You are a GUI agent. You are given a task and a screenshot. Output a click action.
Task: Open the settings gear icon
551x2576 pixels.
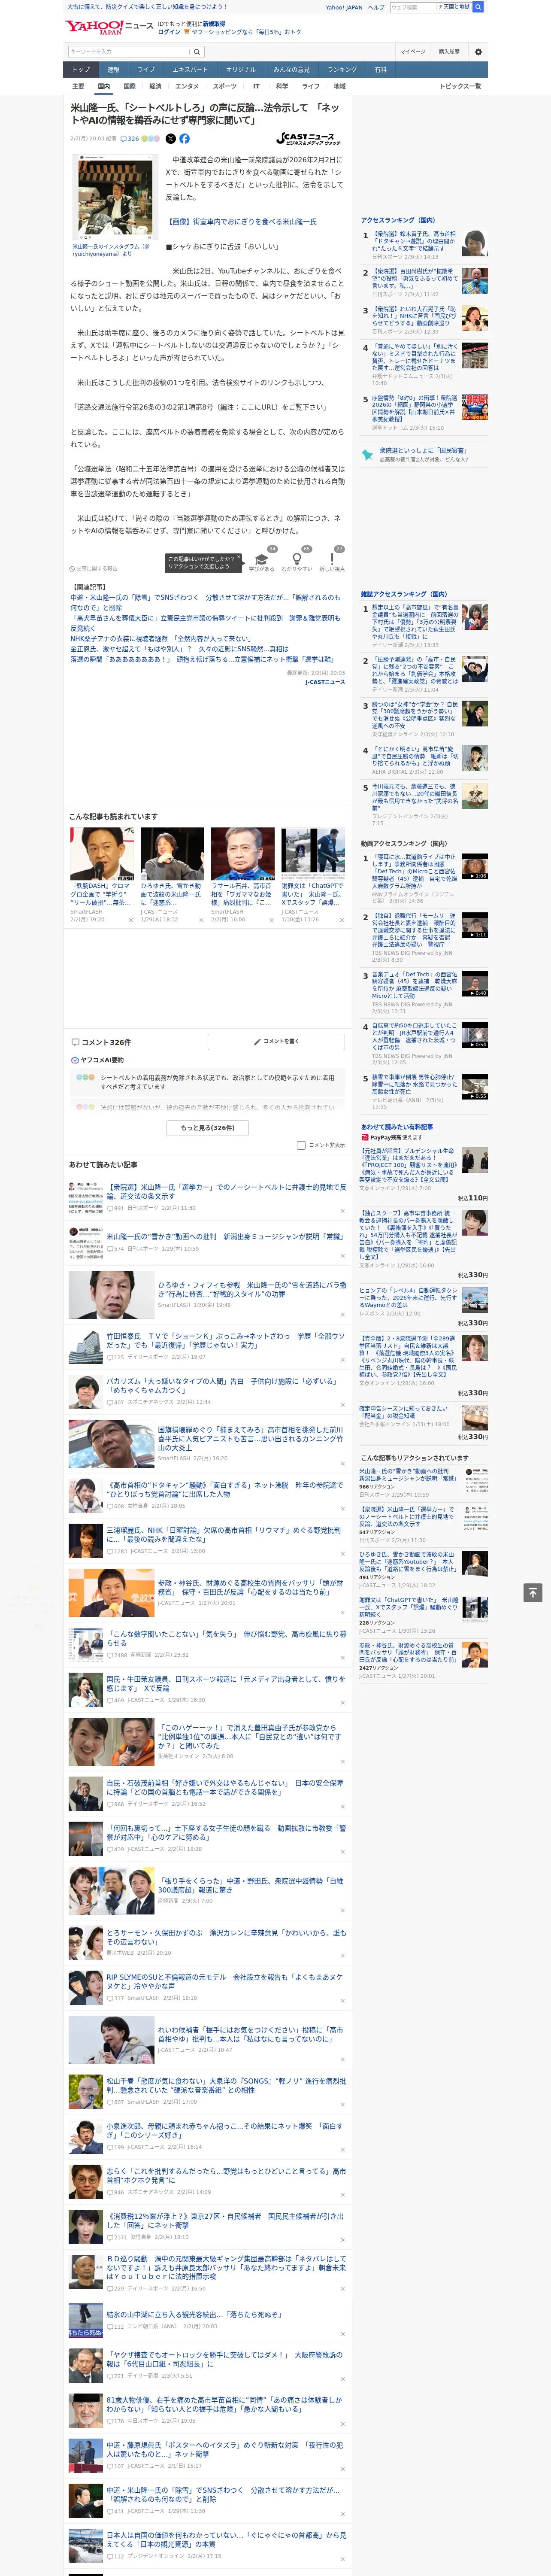(478, 51)
